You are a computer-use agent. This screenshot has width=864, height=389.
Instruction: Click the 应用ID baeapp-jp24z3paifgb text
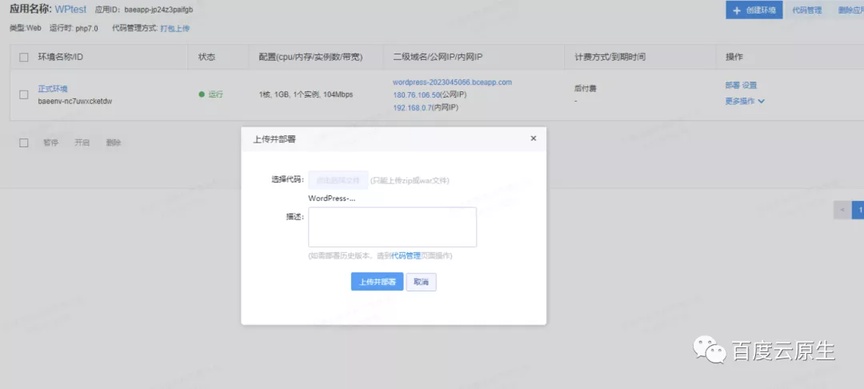pos(144,10)
